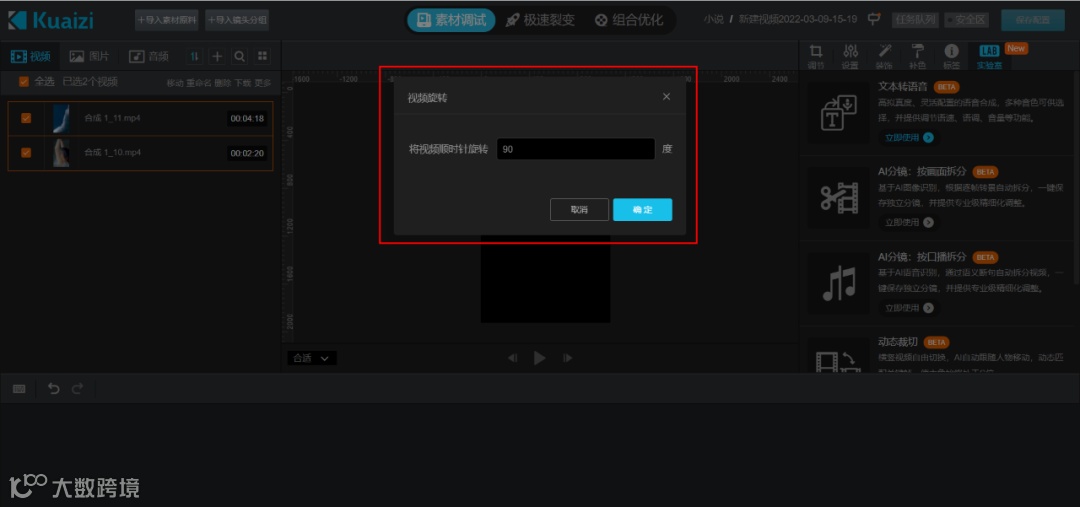Select the 组合优化 mode tab
This screenshot has width=1080, height=507.
coord(629,20)
